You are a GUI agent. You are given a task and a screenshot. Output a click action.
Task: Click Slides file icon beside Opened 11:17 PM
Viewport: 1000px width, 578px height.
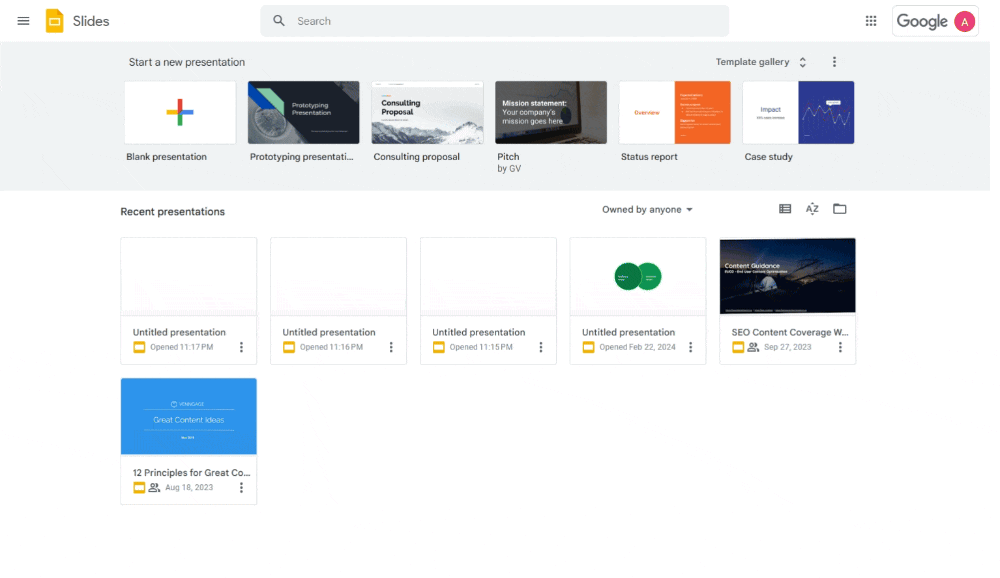coord(139,347)
